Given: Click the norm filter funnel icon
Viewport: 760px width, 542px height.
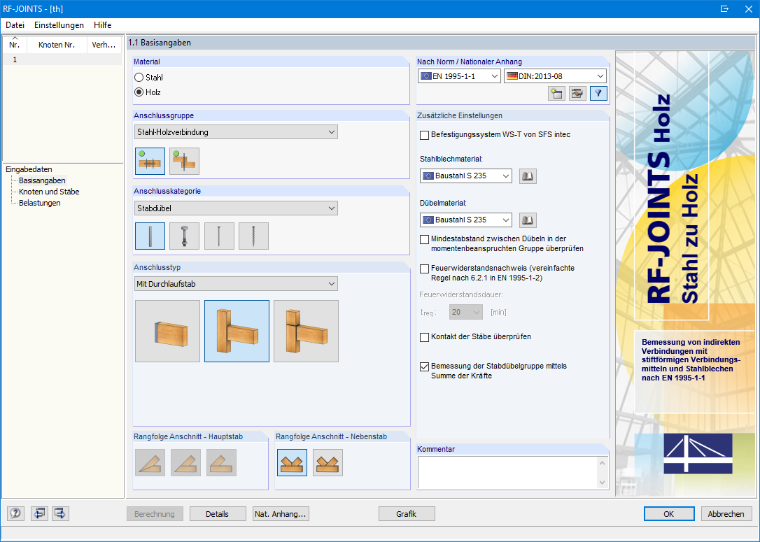Looking at the screenshot, I should (x=599, y=94).
